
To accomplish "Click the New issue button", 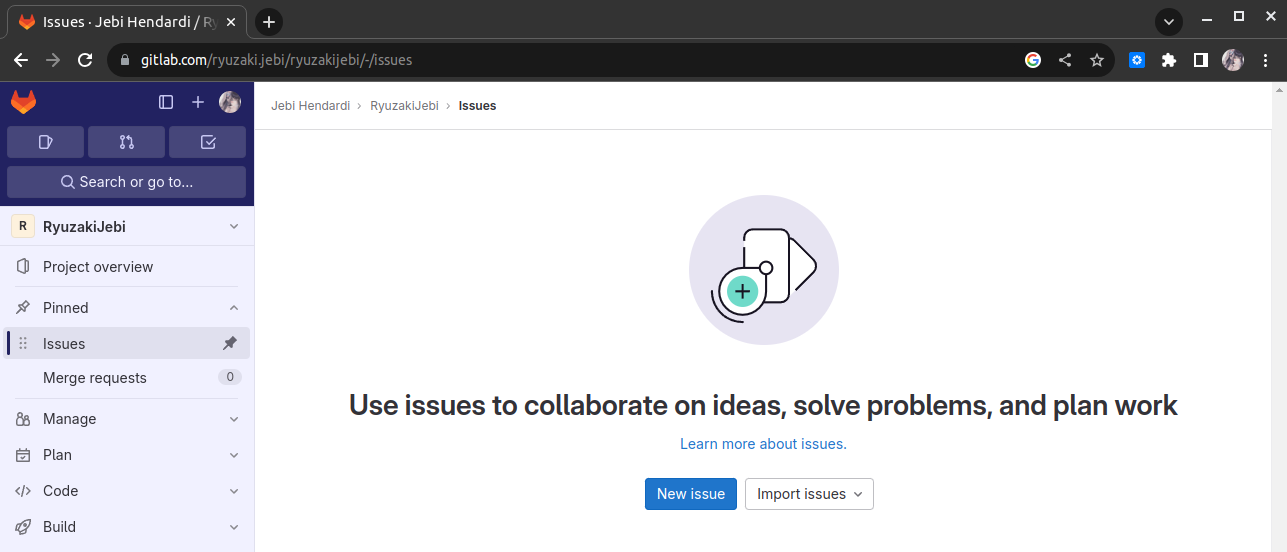I will tap(691, 494).
